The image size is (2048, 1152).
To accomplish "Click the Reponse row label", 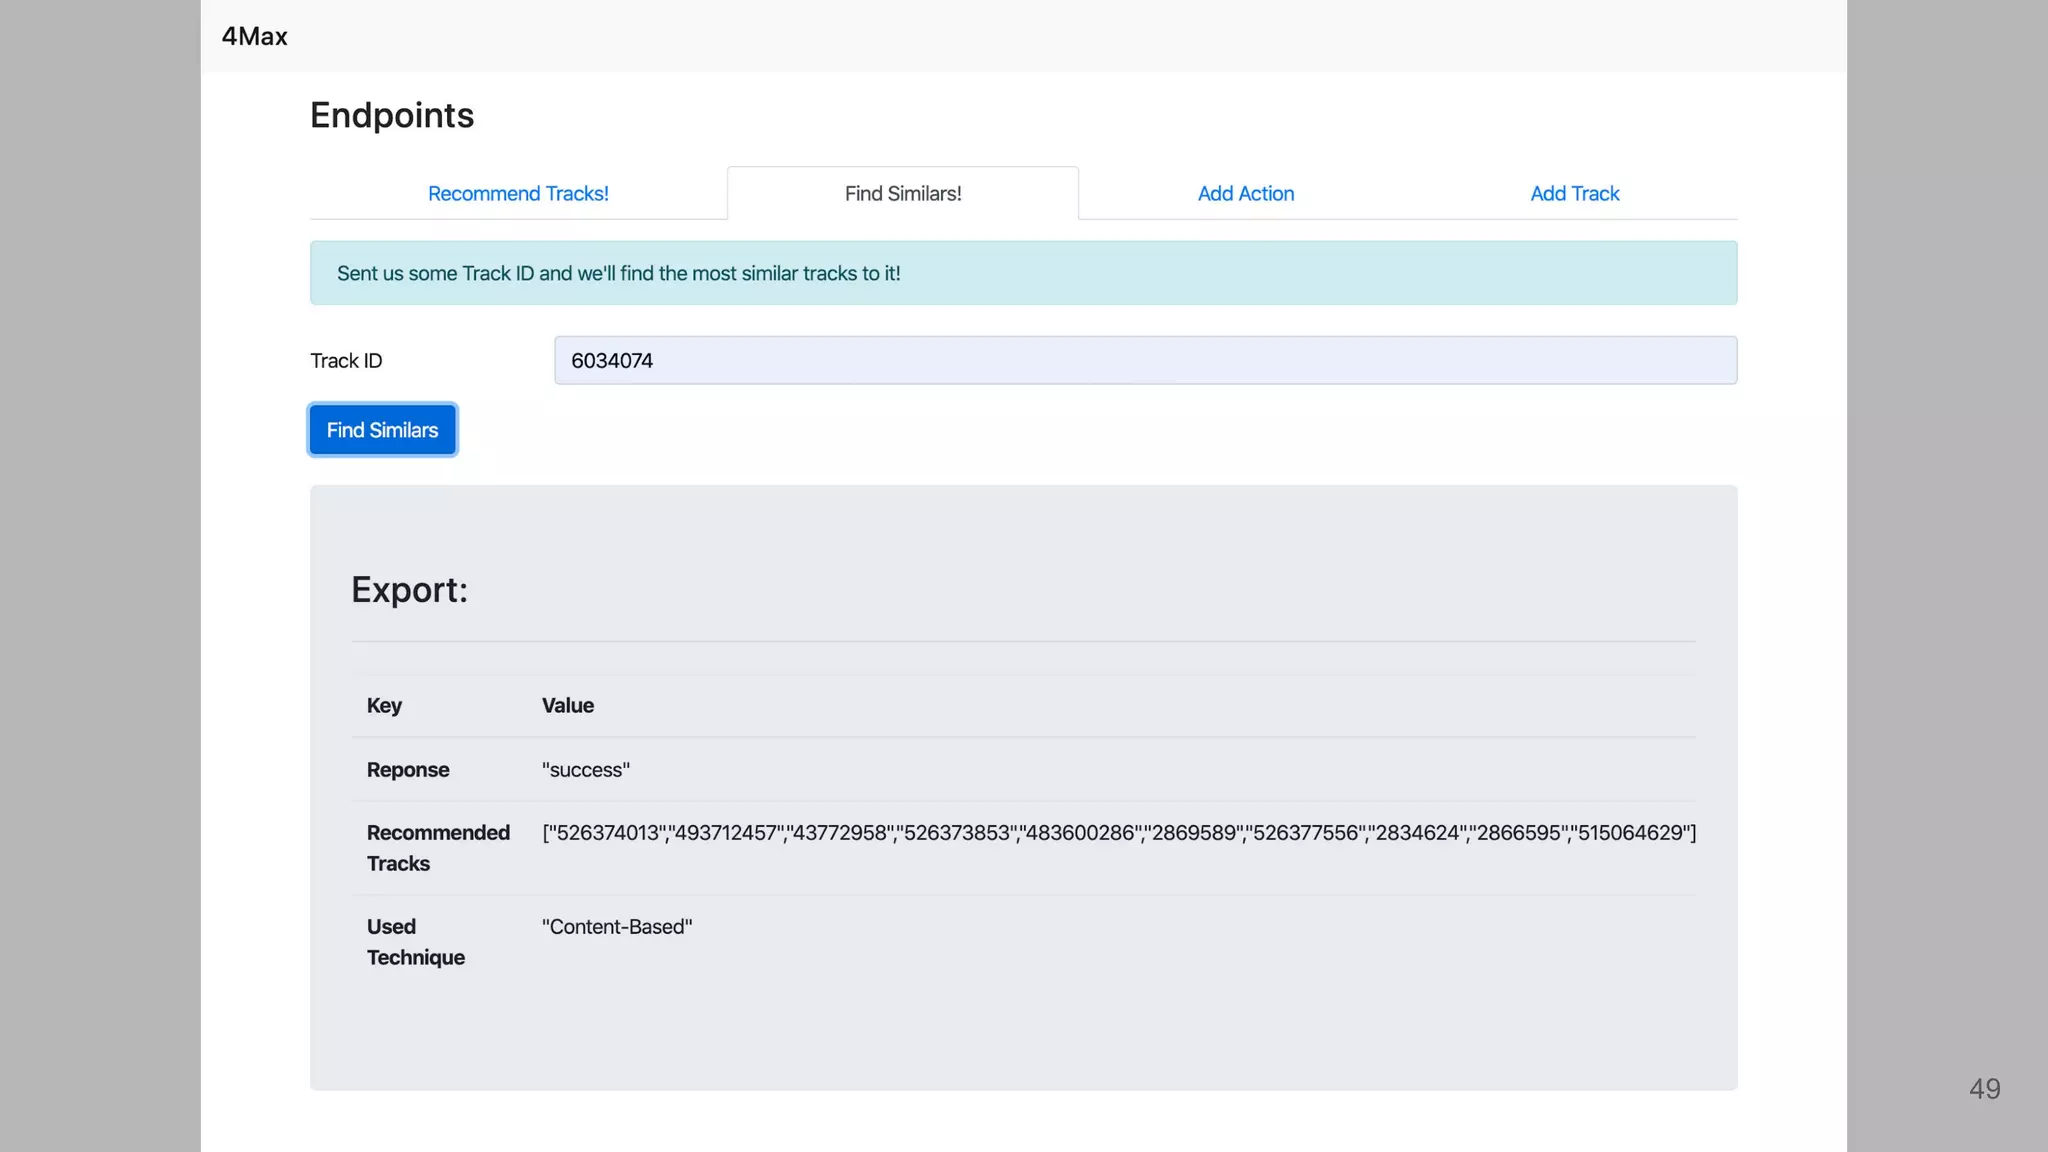I will click(408, 769).
